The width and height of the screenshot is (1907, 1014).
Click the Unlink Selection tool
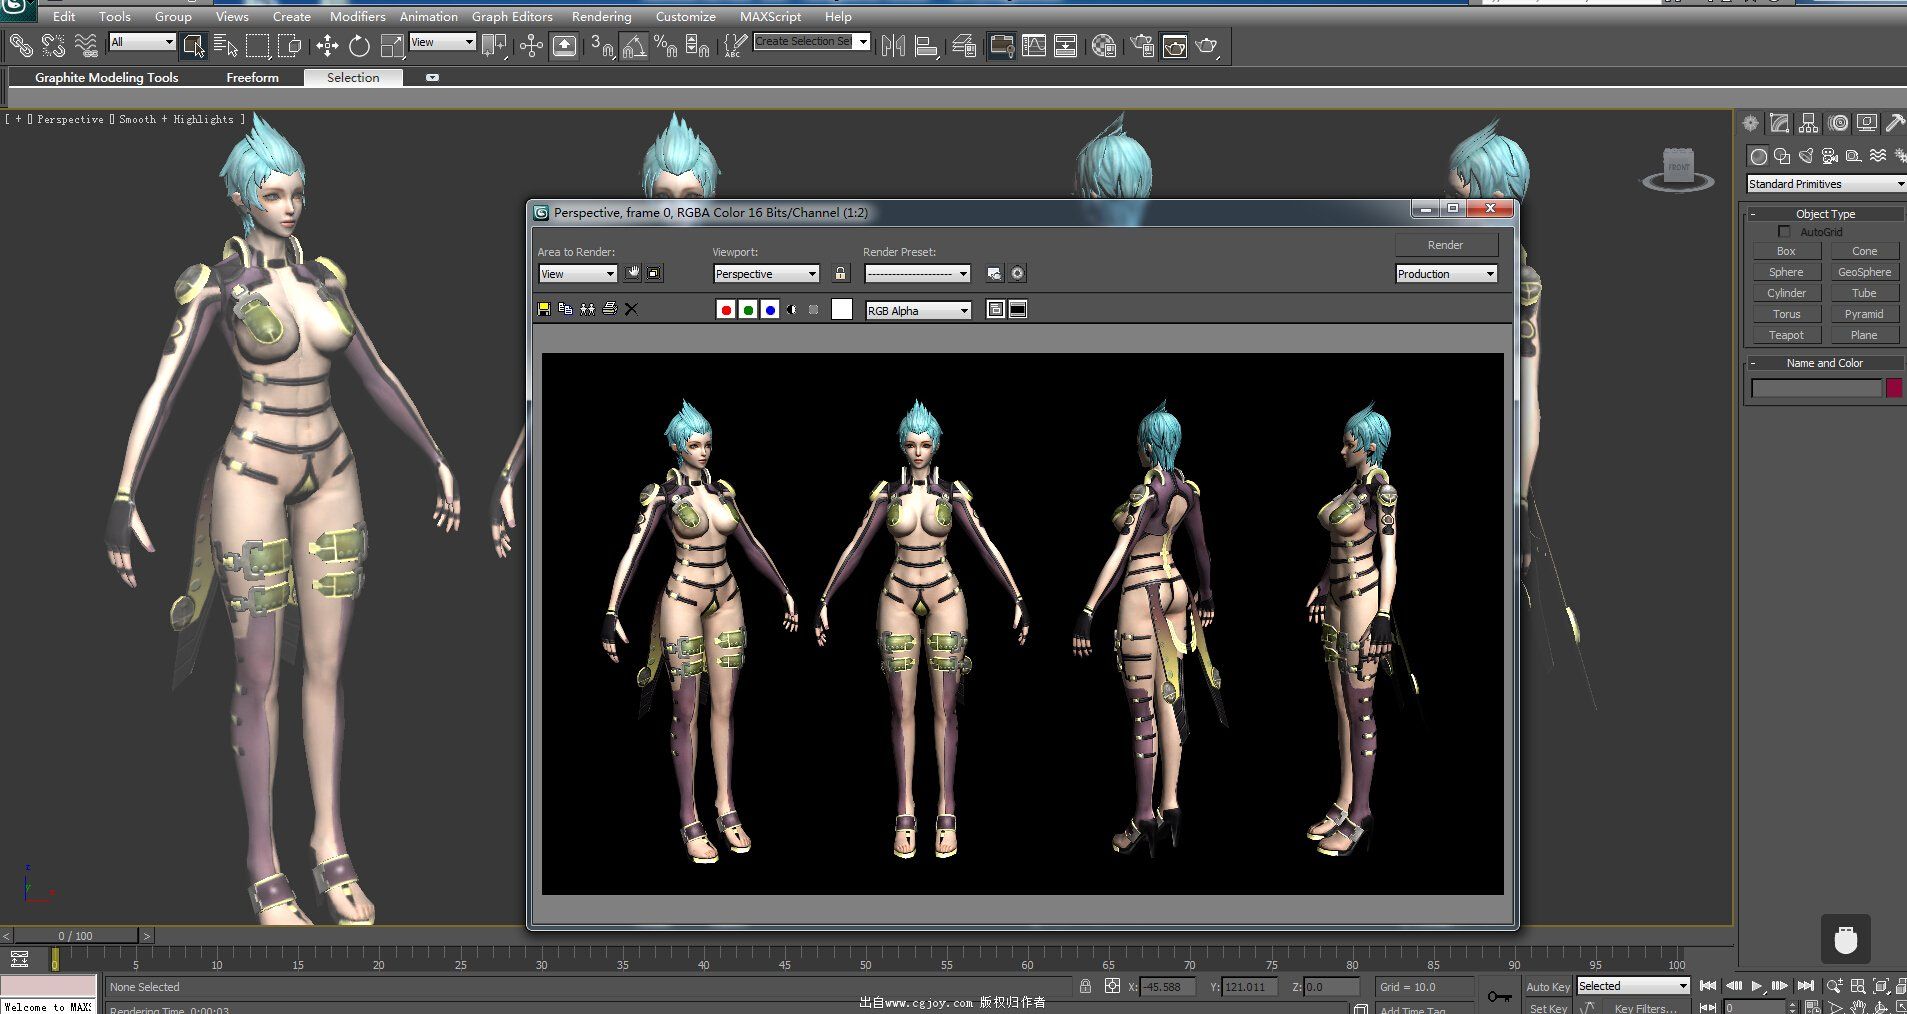pyautogui.click(x=53, y=45)
